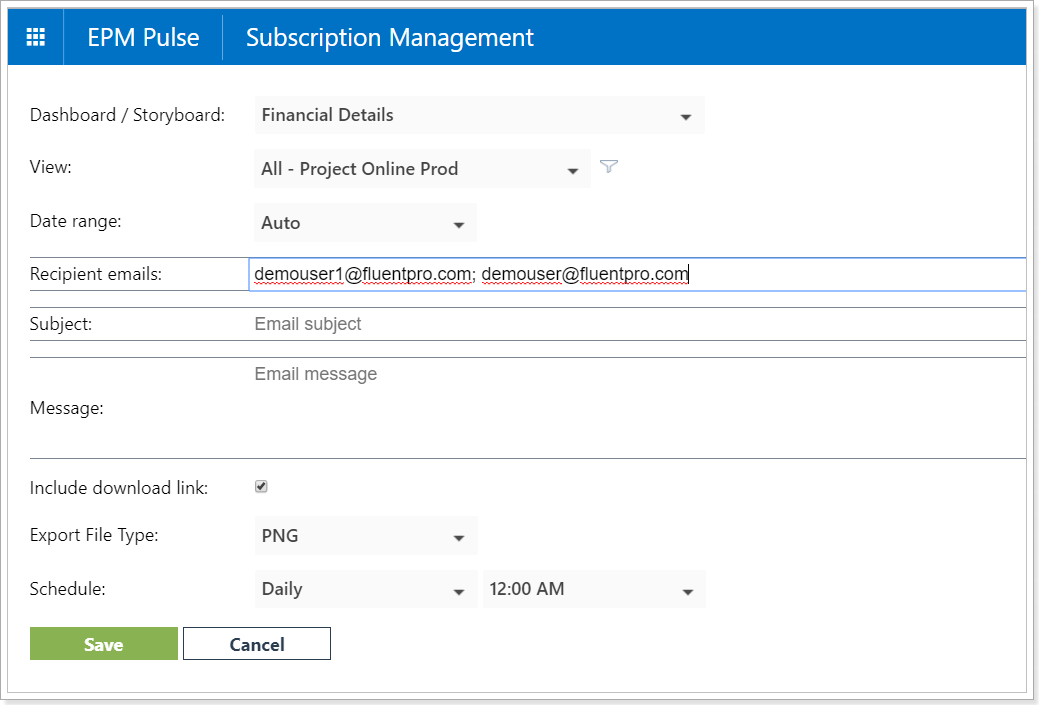Viewport: 1039px width, 705px height.
Task: Click the View label
Action: pos(50,167)
